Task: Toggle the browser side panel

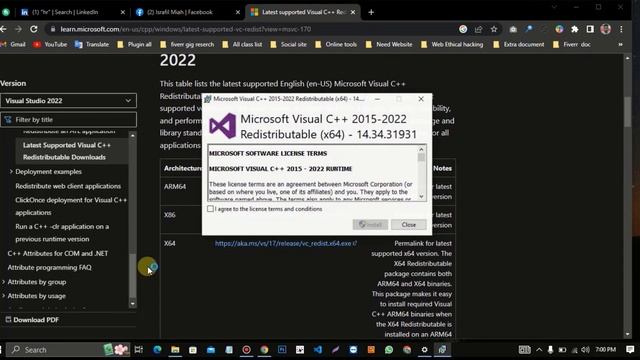Action: pyautogui.click(x=590, y=29)
